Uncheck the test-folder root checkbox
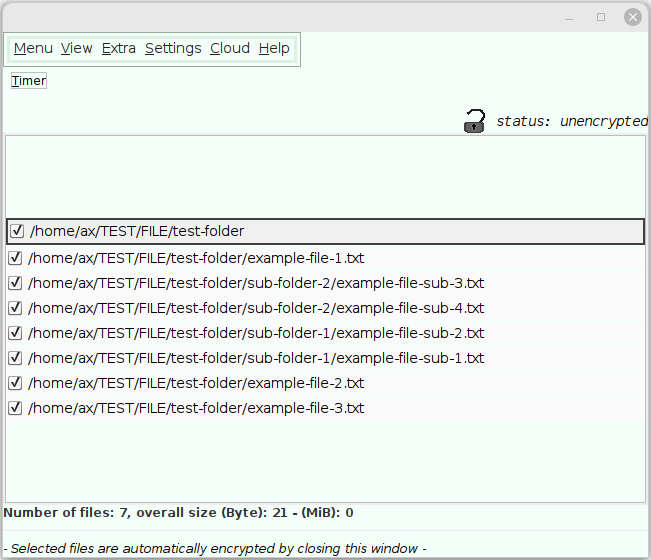The height and width of the screenshot is (560, 651). pyautogui.click(x=17, y=231)
